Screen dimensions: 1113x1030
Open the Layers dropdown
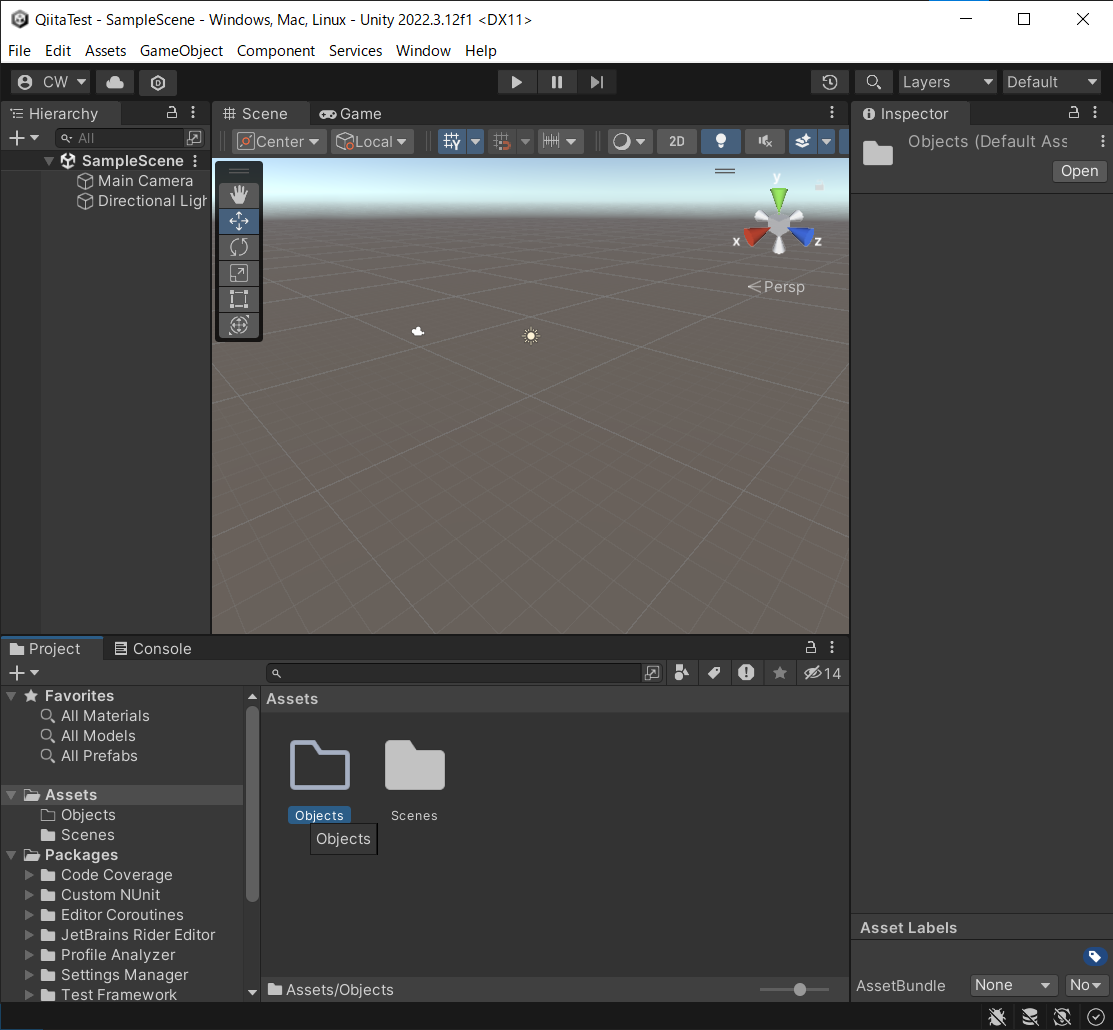(947, 82)
